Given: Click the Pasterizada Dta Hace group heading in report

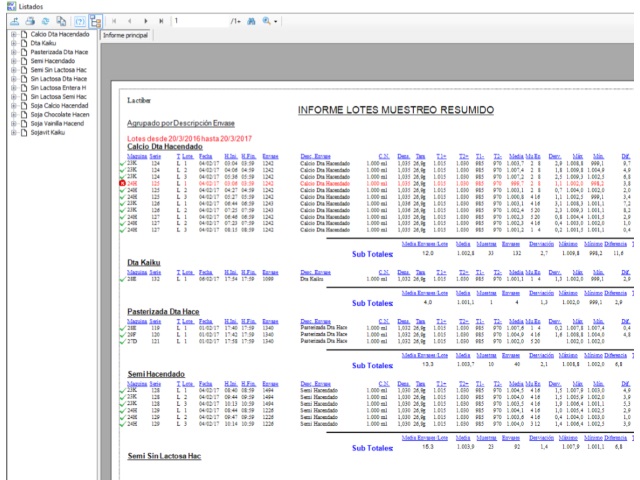Looking at the screenshot, I should (163, 312).
